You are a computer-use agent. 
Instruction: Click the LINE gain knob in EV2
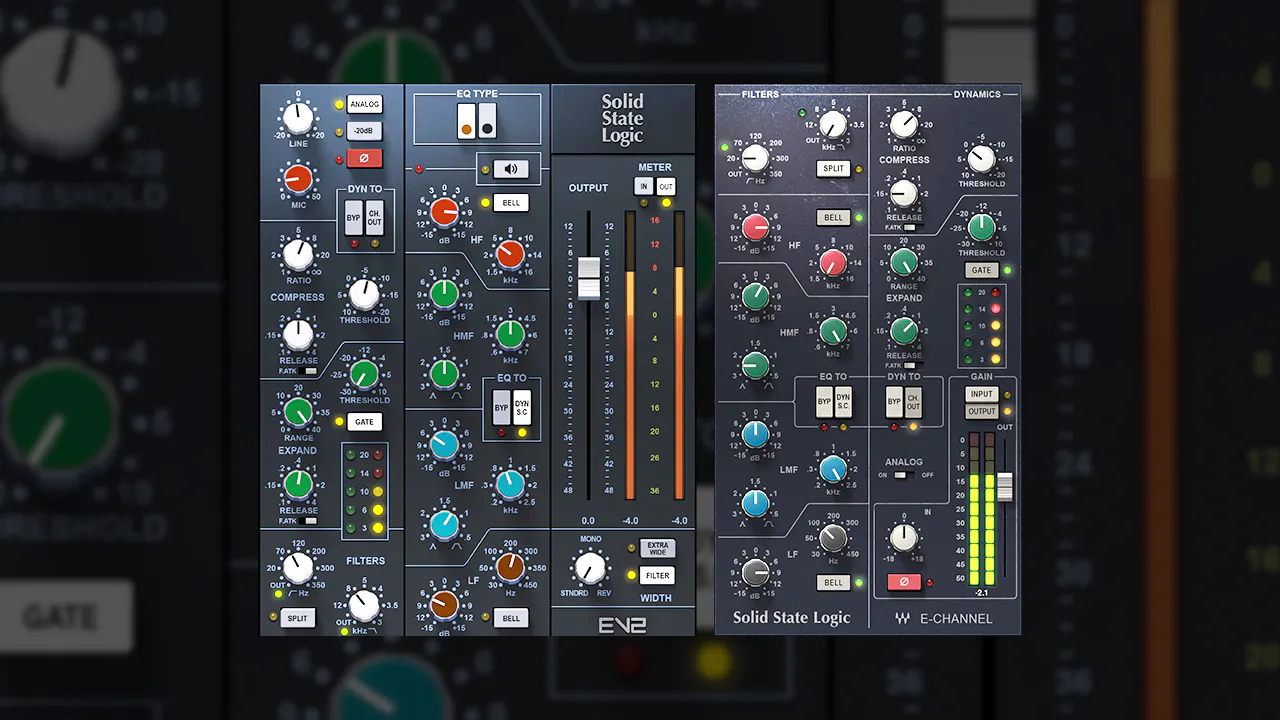[x=297, y=118]
